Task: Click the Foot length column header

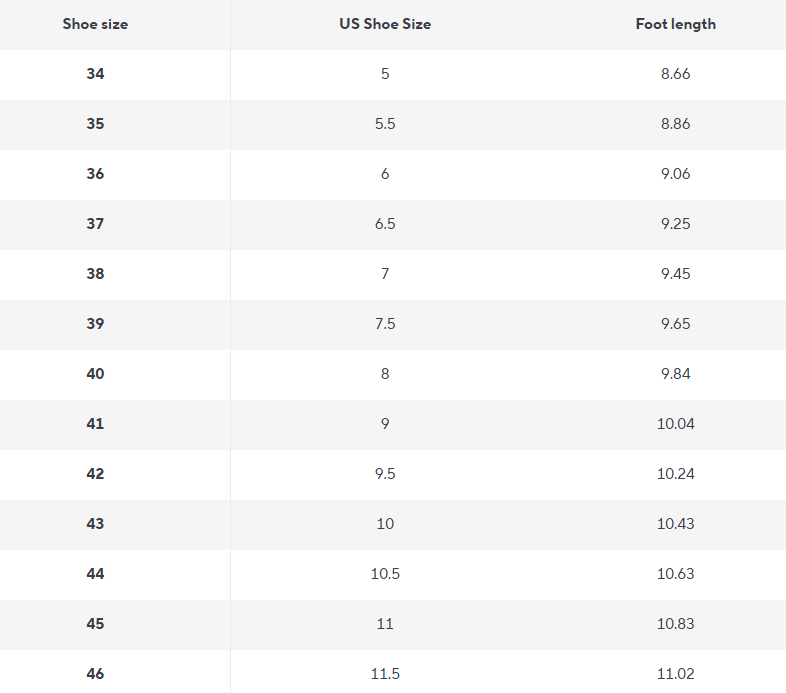Action: 676,24
